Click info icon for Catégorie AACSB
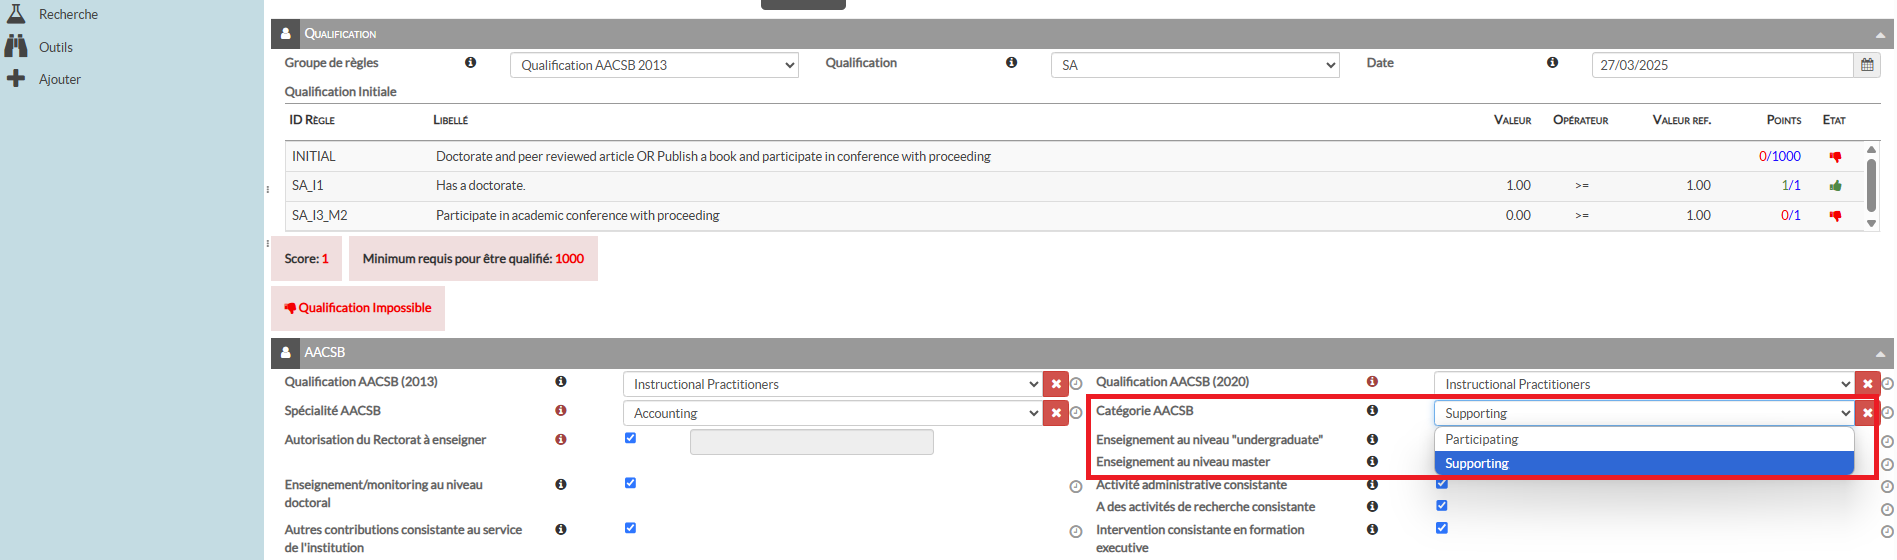 tap(1372, 411)
